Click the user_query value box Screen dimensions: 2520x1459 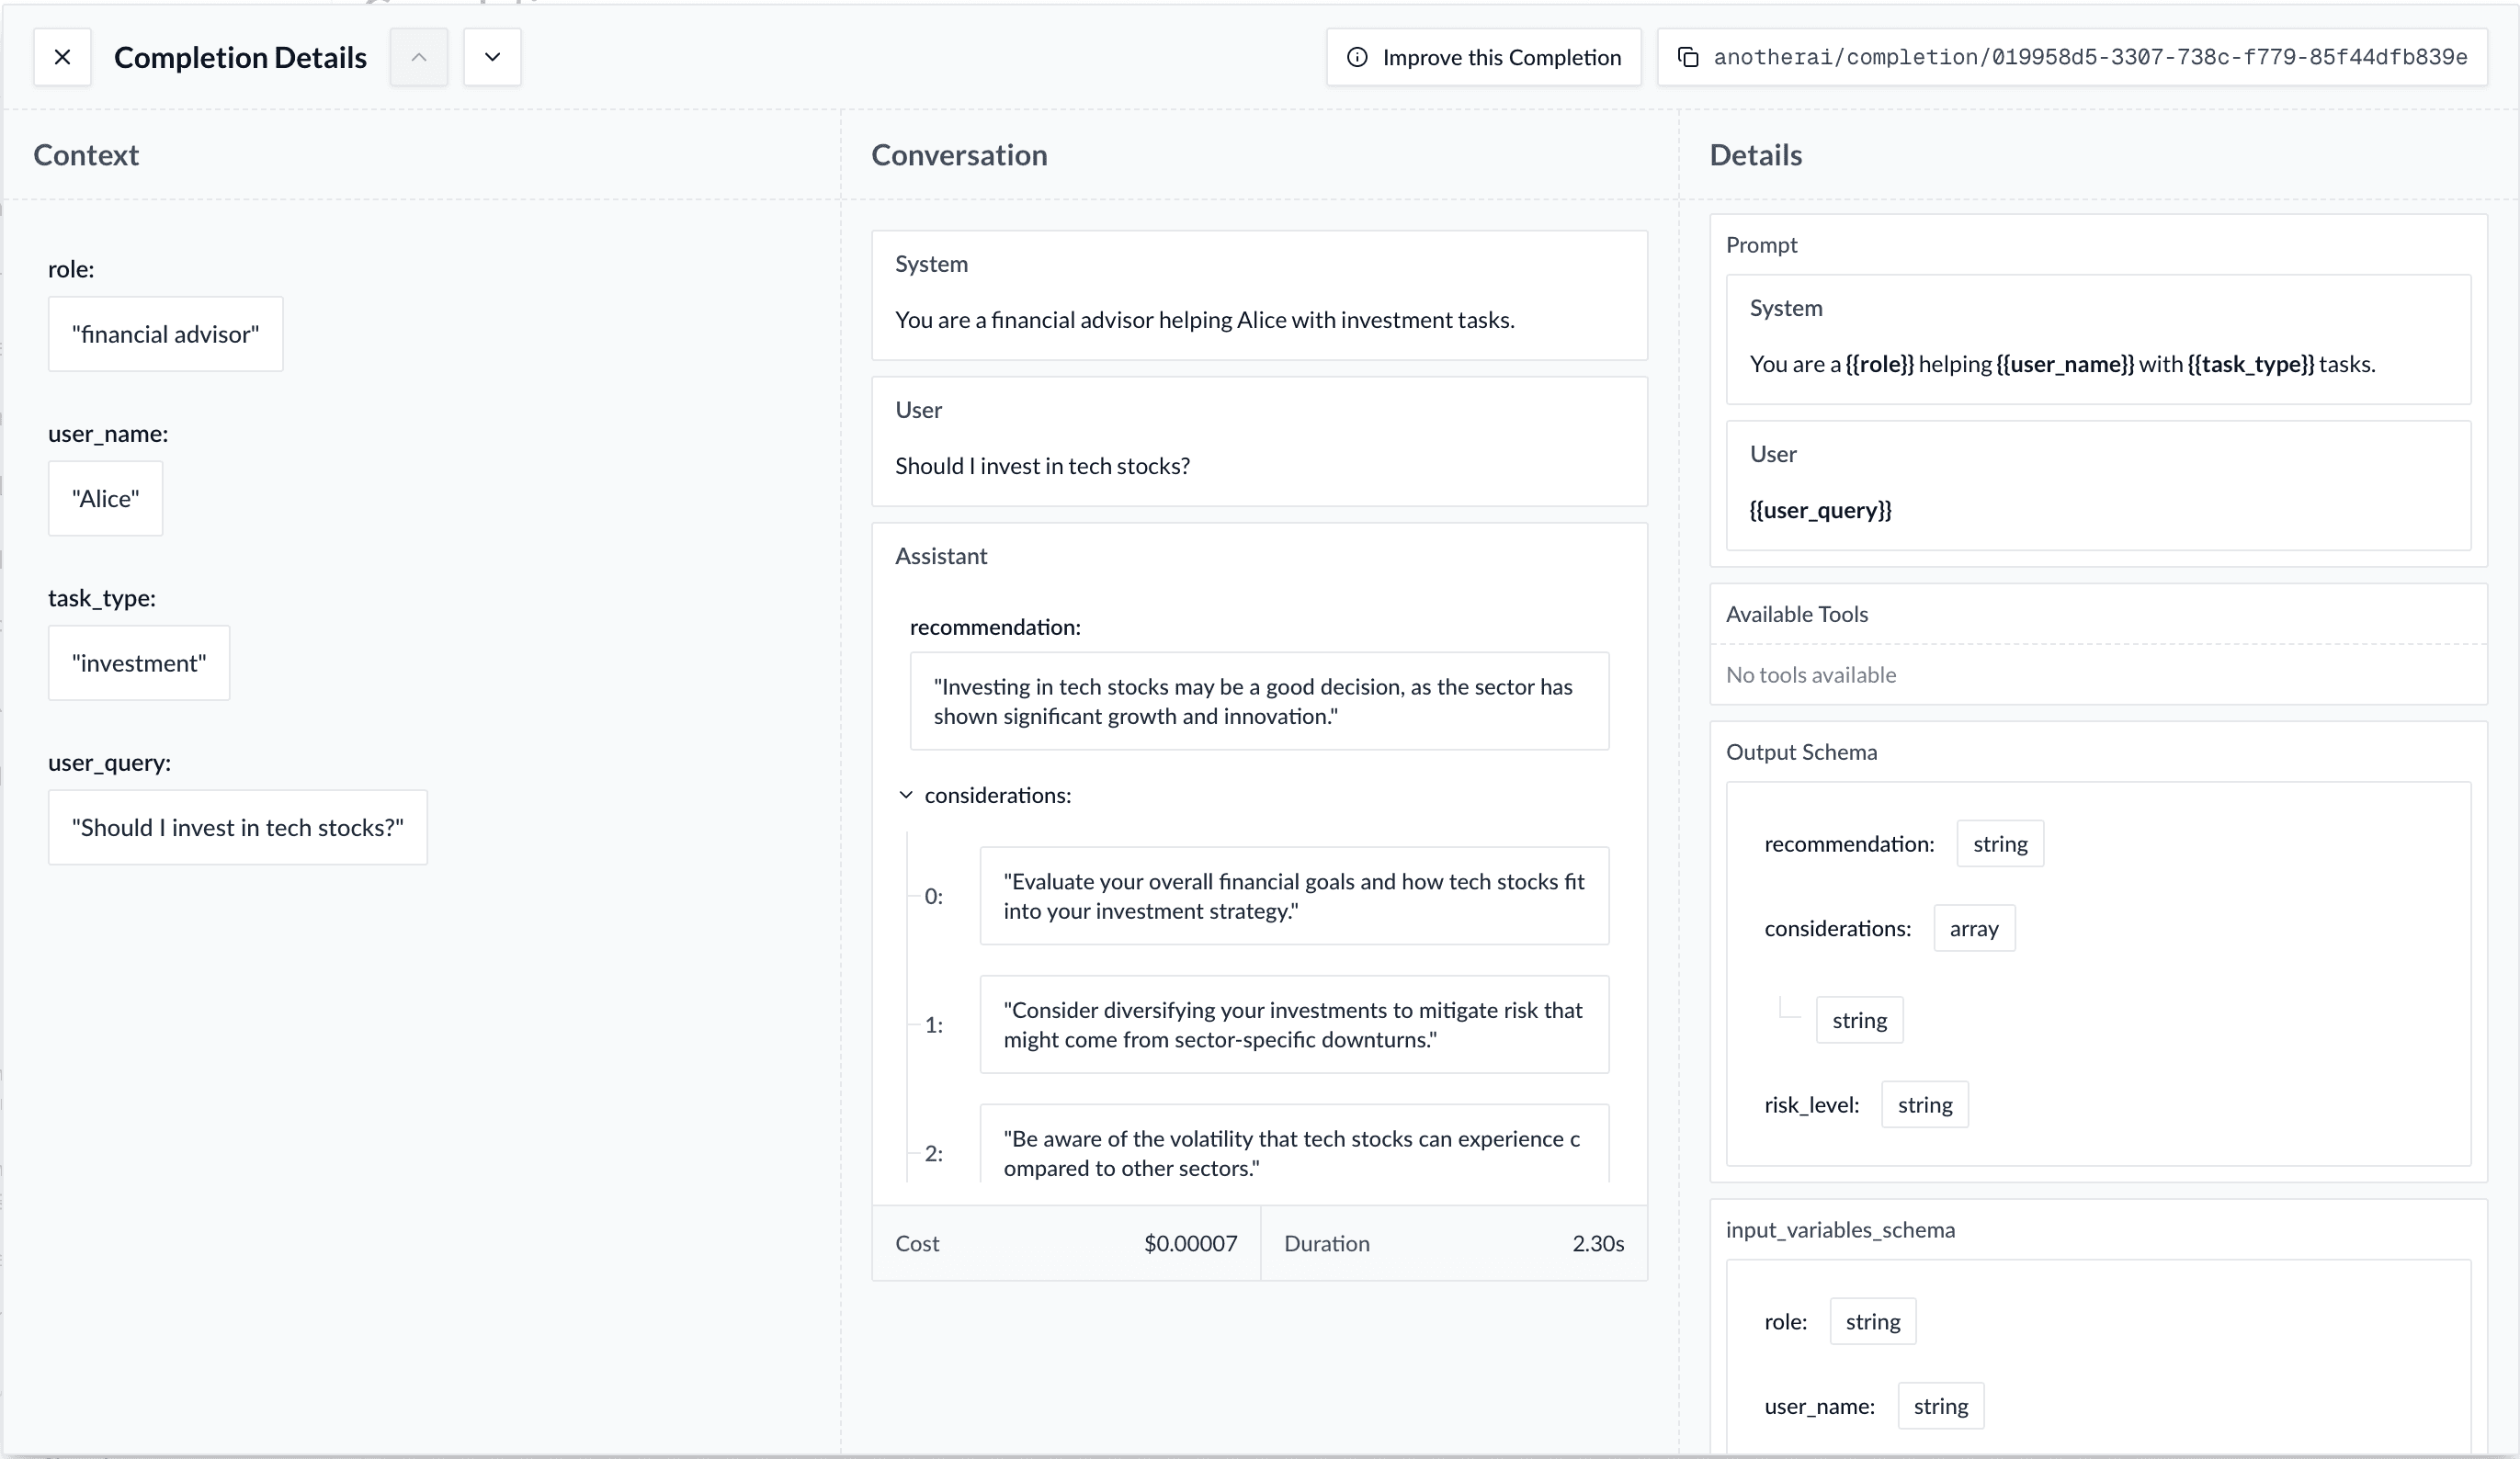237,827
